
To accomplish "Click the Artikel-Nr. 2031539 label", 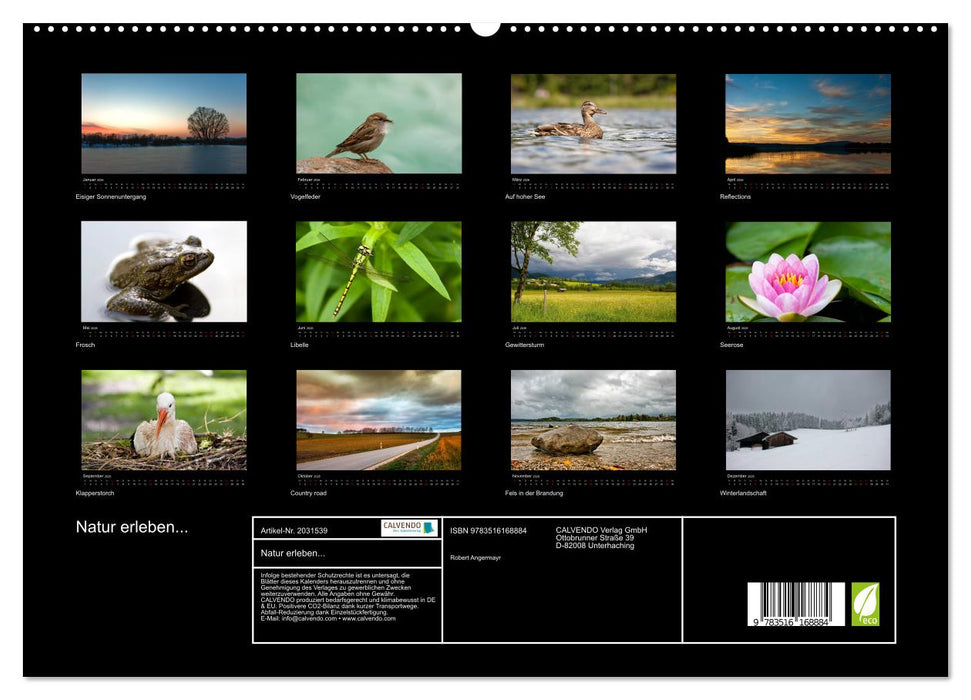I will [295, 531].
